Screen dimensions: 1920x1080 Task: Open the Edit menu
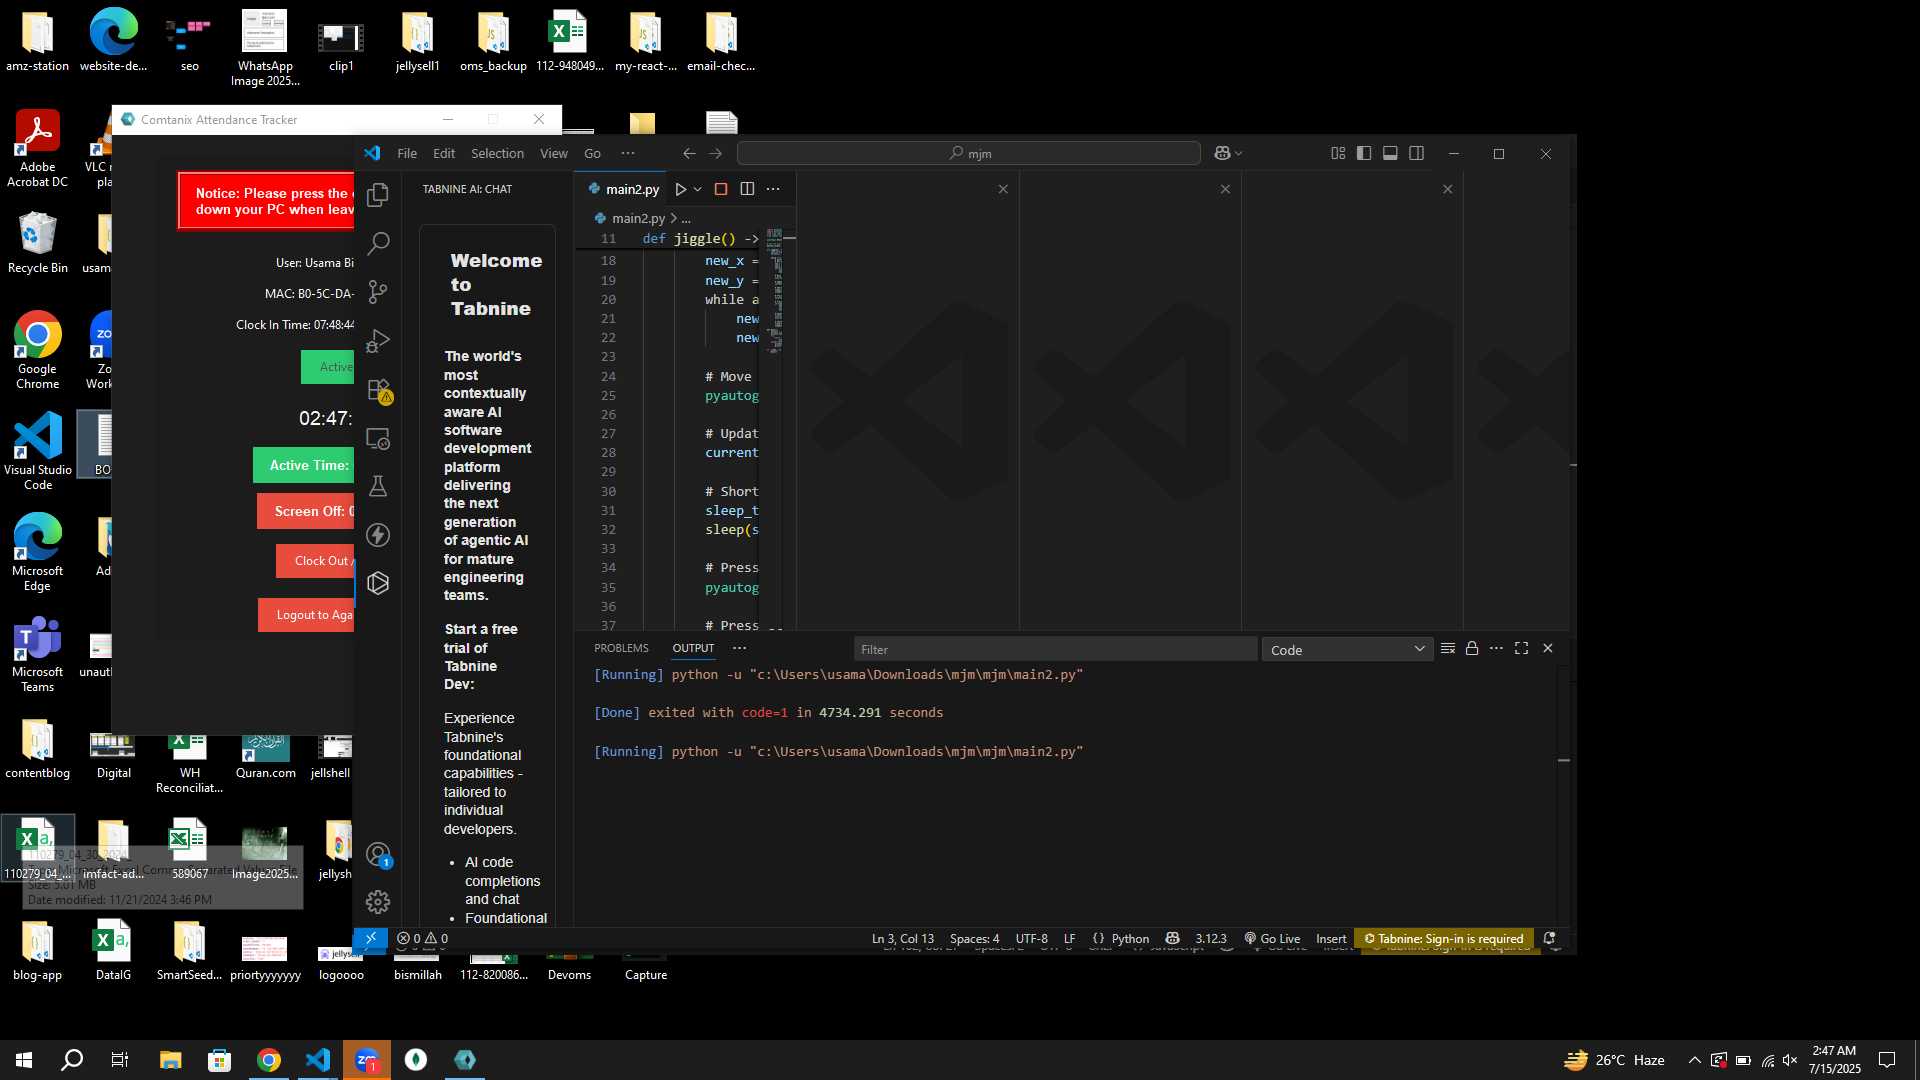[x=444, y=153]
